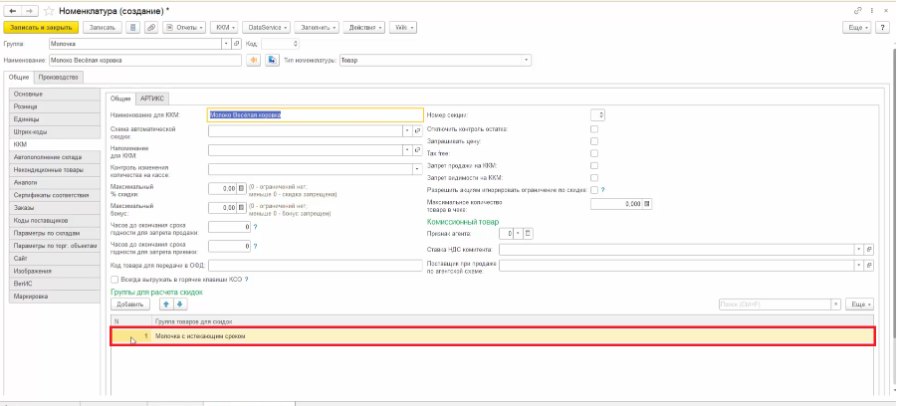The image size is (900, 406).
Task: Open attached files paperclip icon
Action: pyautogui.click(x=151, y=28)
